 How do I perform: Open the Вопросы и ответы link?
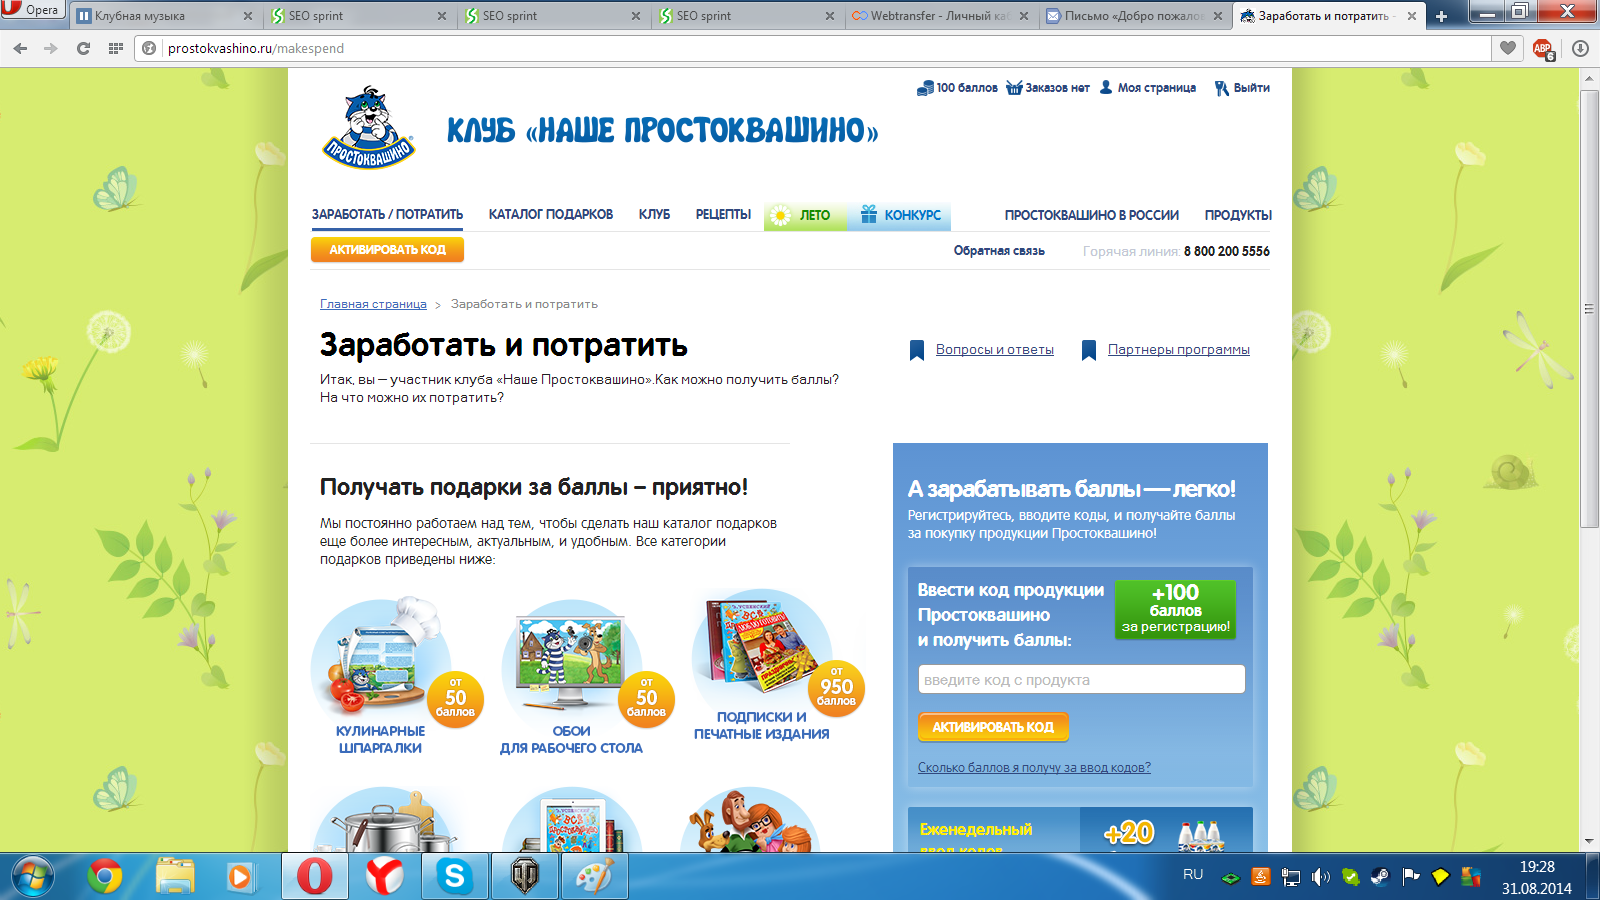995,350
